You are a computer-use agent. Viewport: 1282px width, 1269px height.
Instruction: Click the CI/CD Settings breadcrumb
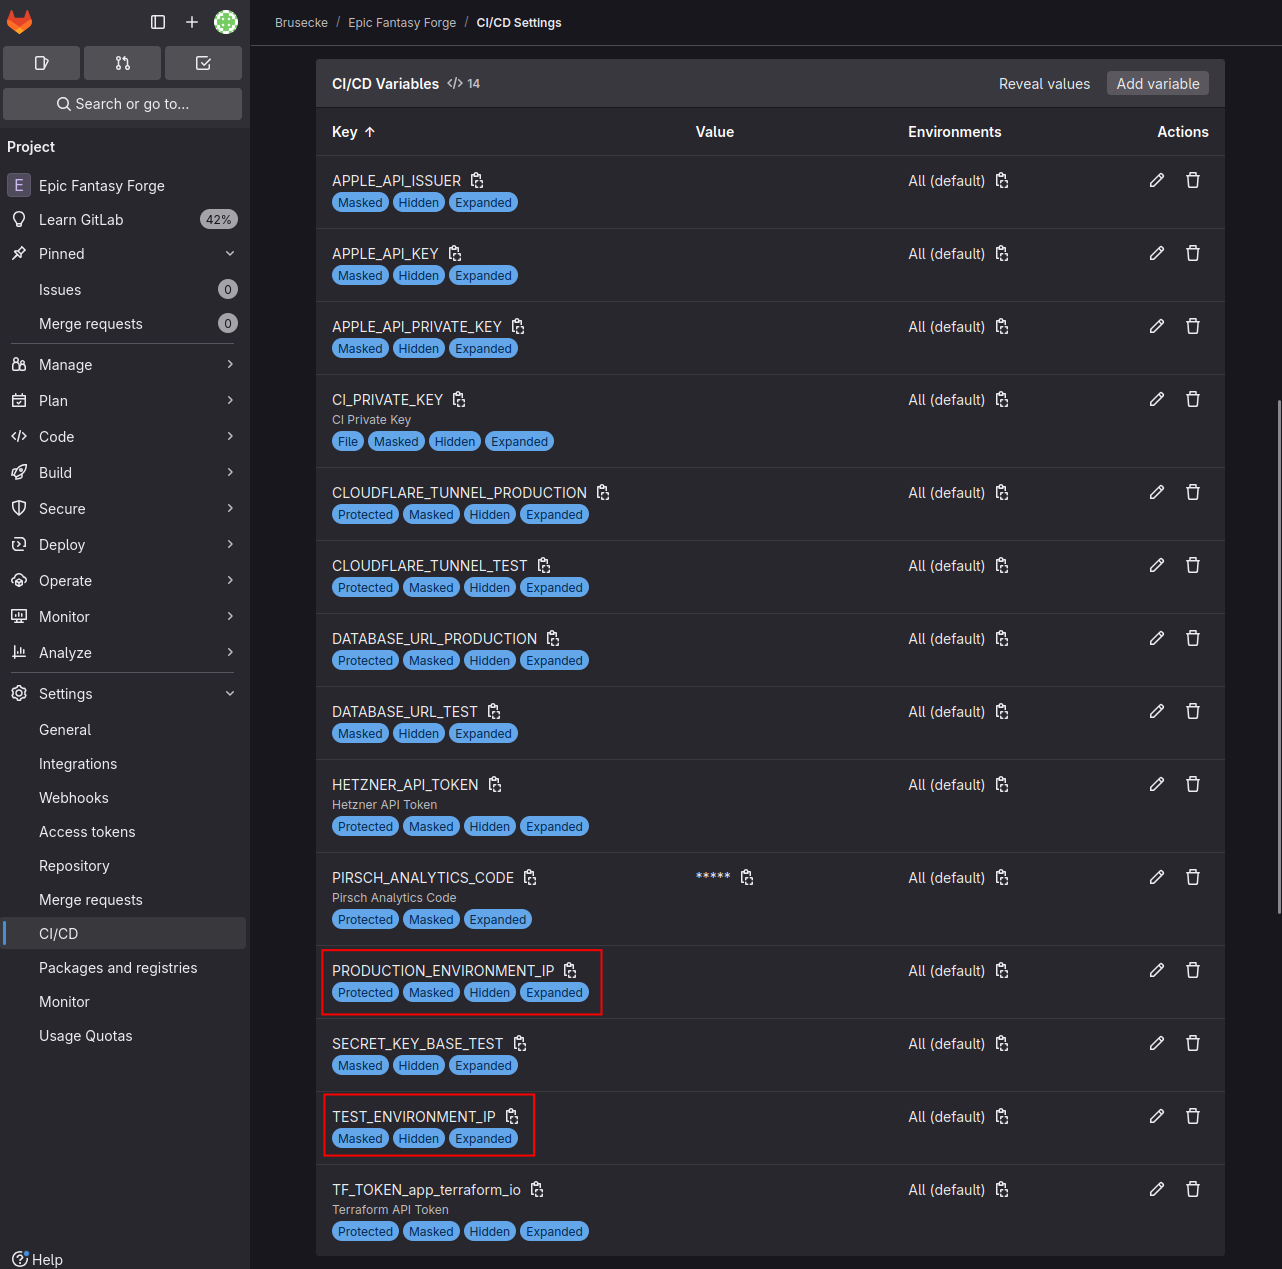pos(519,23)
